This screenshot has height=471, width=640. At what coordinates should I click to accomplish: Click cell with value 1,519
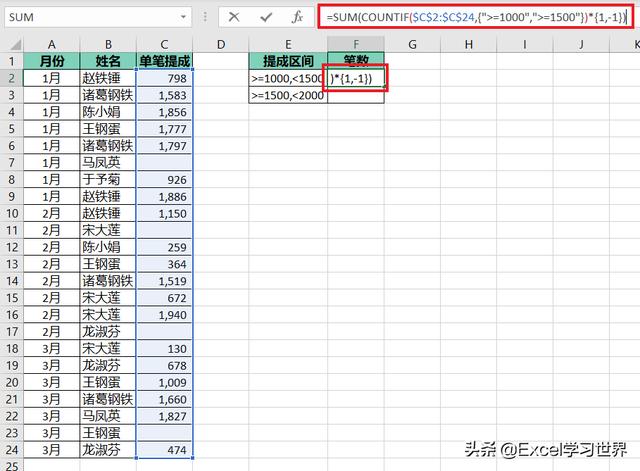click(x=164, y=281)
